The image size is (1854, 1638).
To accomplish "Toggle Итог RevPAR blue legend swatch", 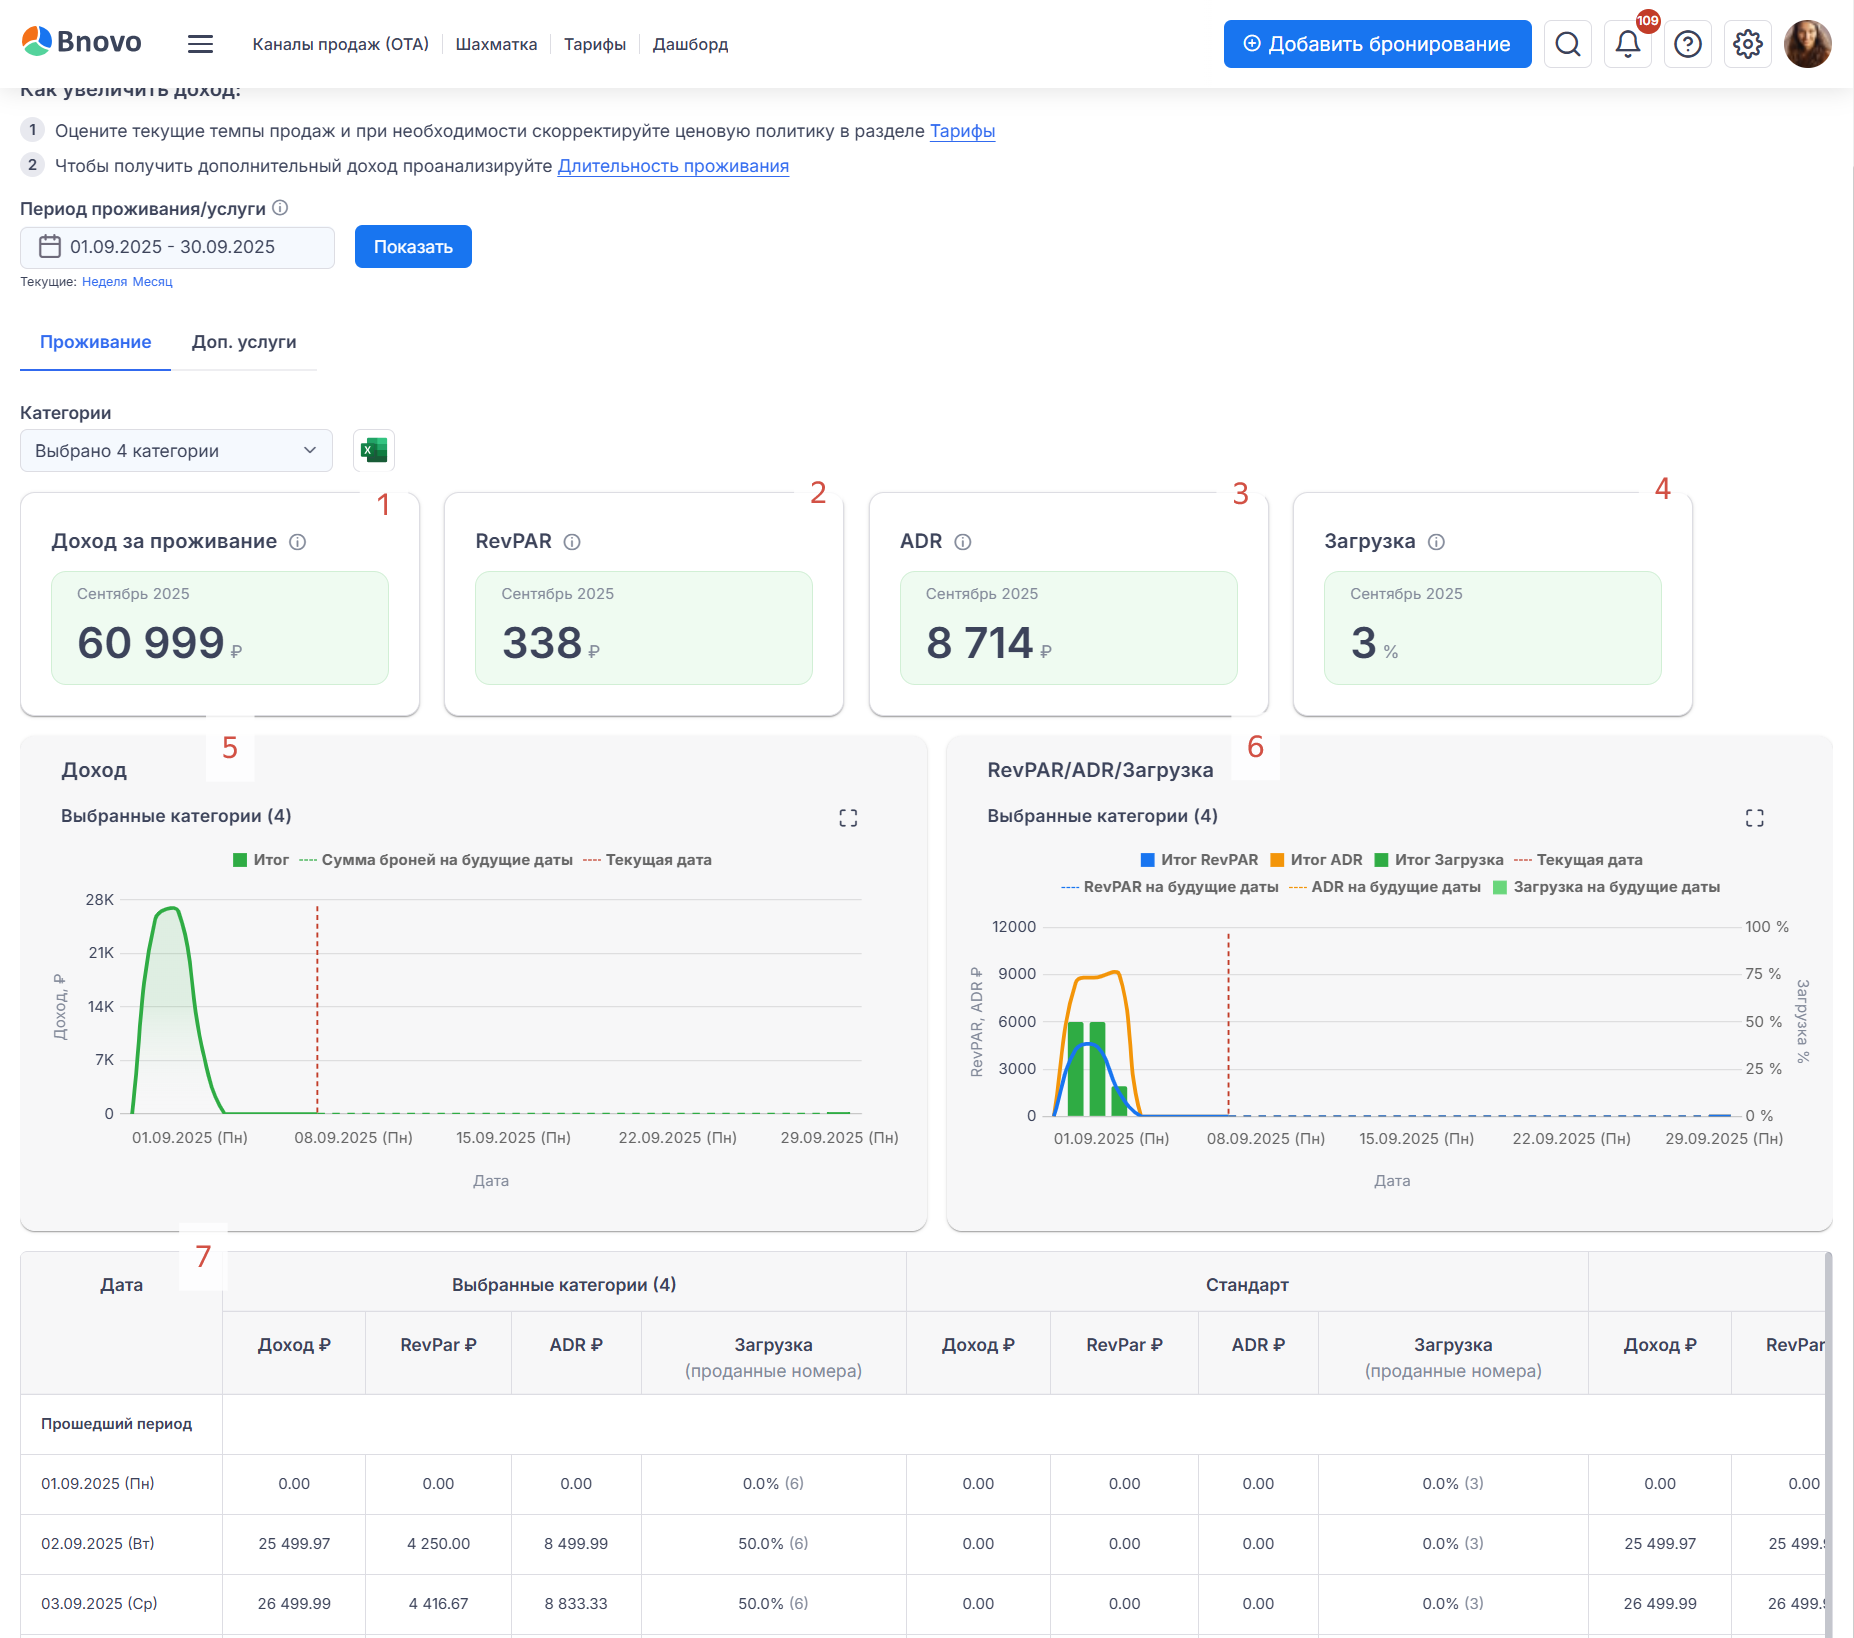I will [1148, 860].
